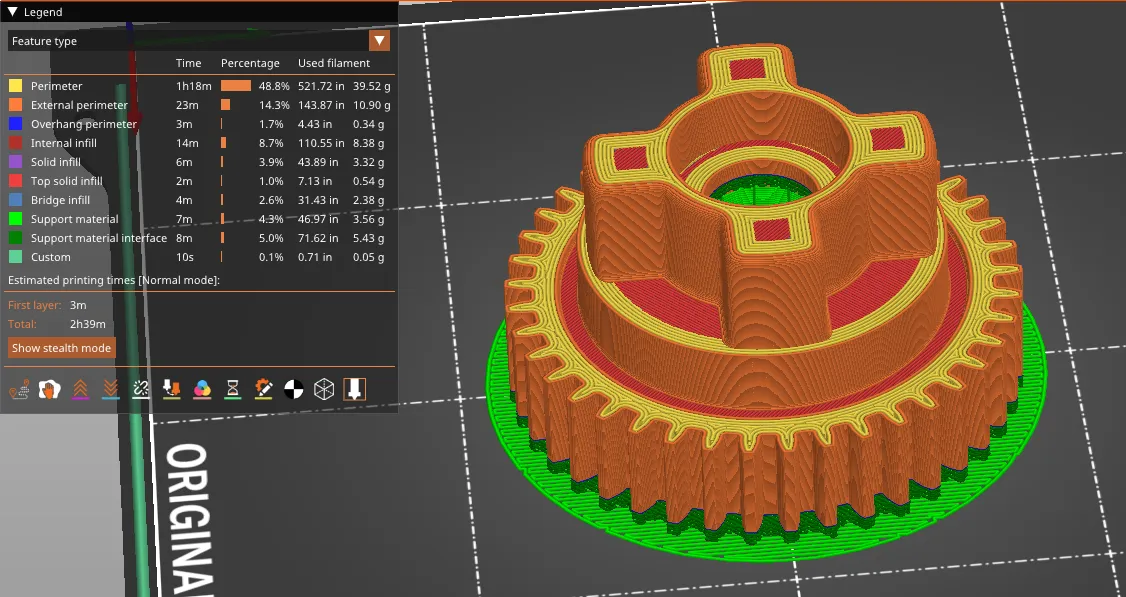The width and height of the screenshot is (1126, 597).
Task: Show seams on the print preview
Action: (140, 388)
